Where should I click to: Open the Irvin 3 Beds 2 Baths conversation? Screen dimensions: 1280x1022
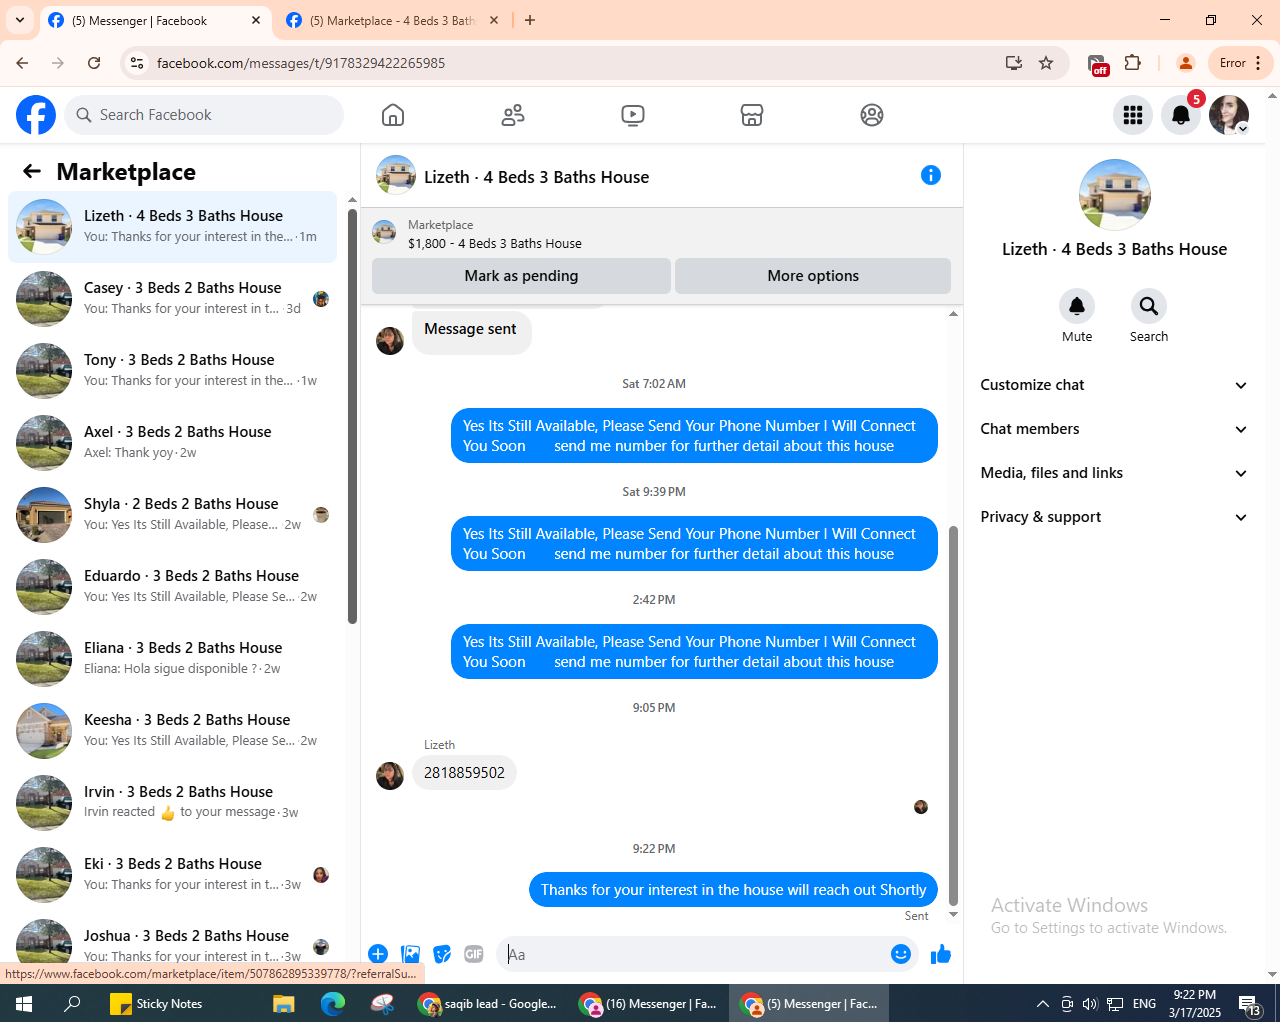coord(172,803)
